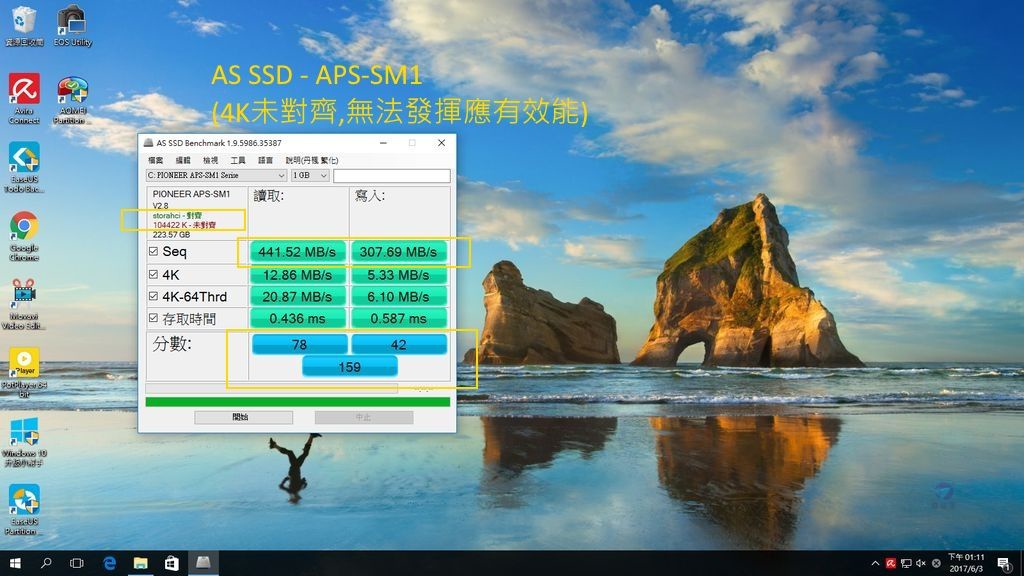Click the taskbar clock showing 01:11
Viewport: 1024px width, 576px height.
966,563
